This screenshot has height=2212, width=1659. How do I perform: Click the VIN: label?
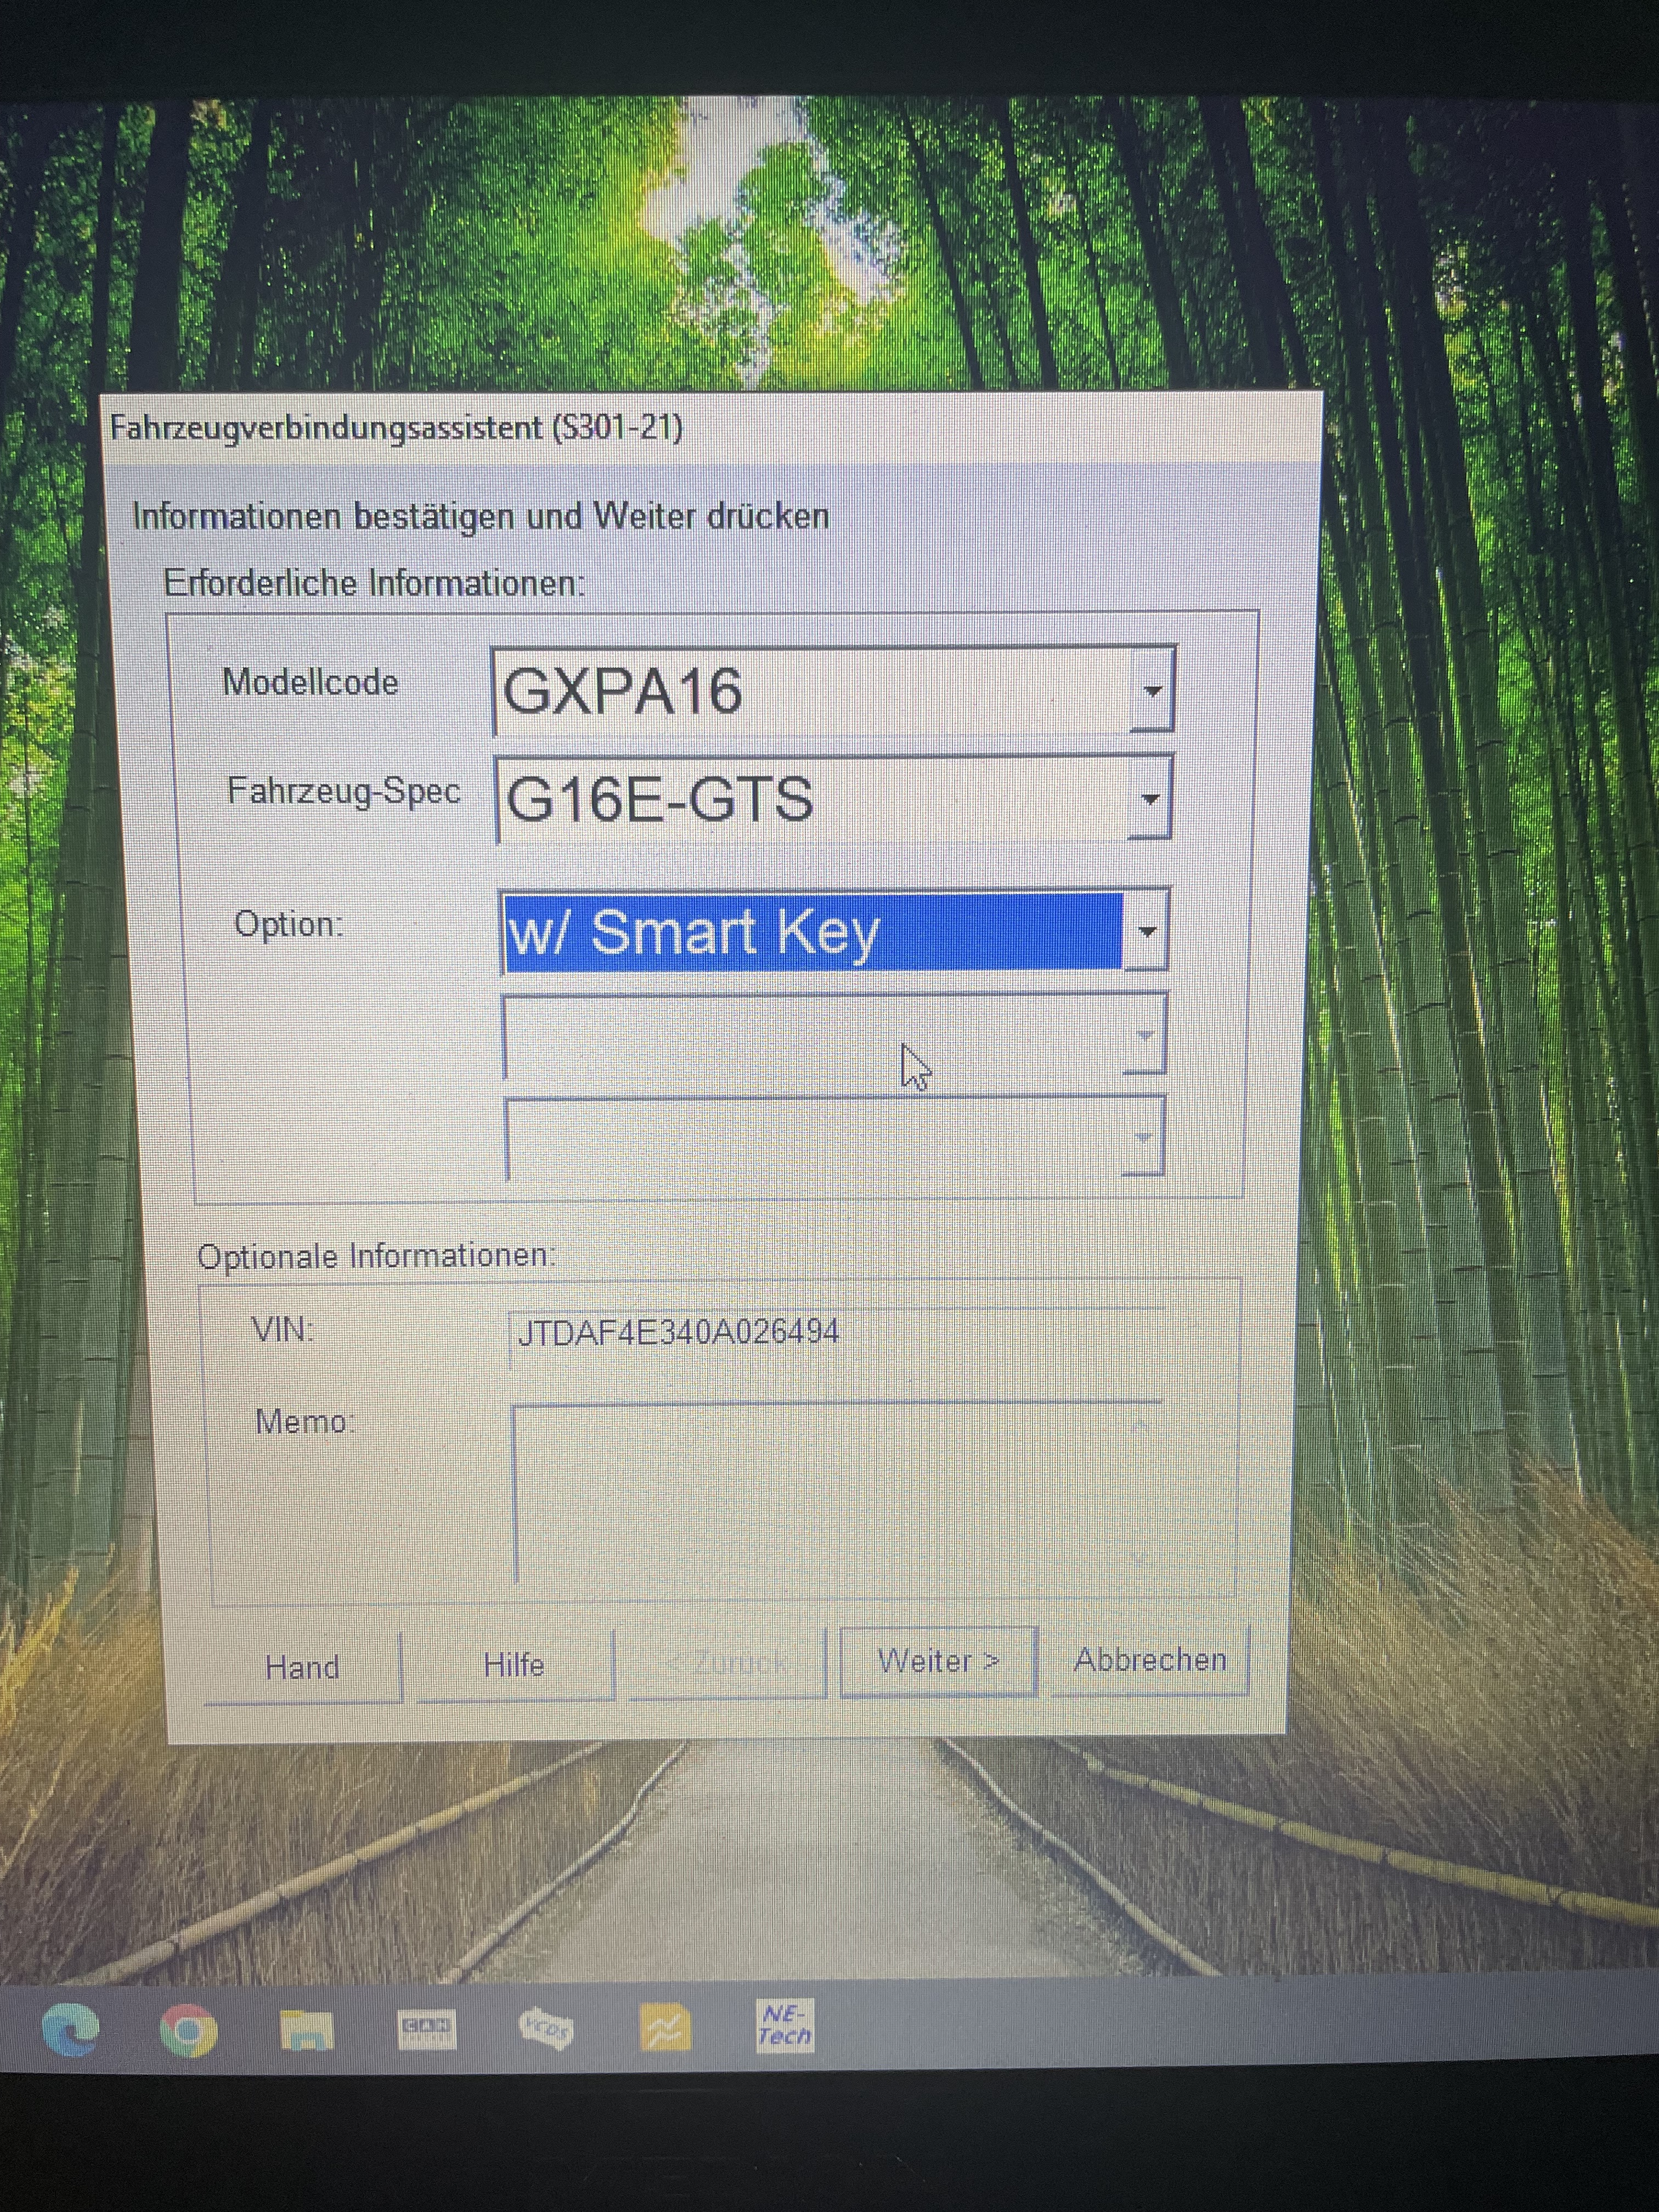pyautogui.click(x=283, y=1330)
